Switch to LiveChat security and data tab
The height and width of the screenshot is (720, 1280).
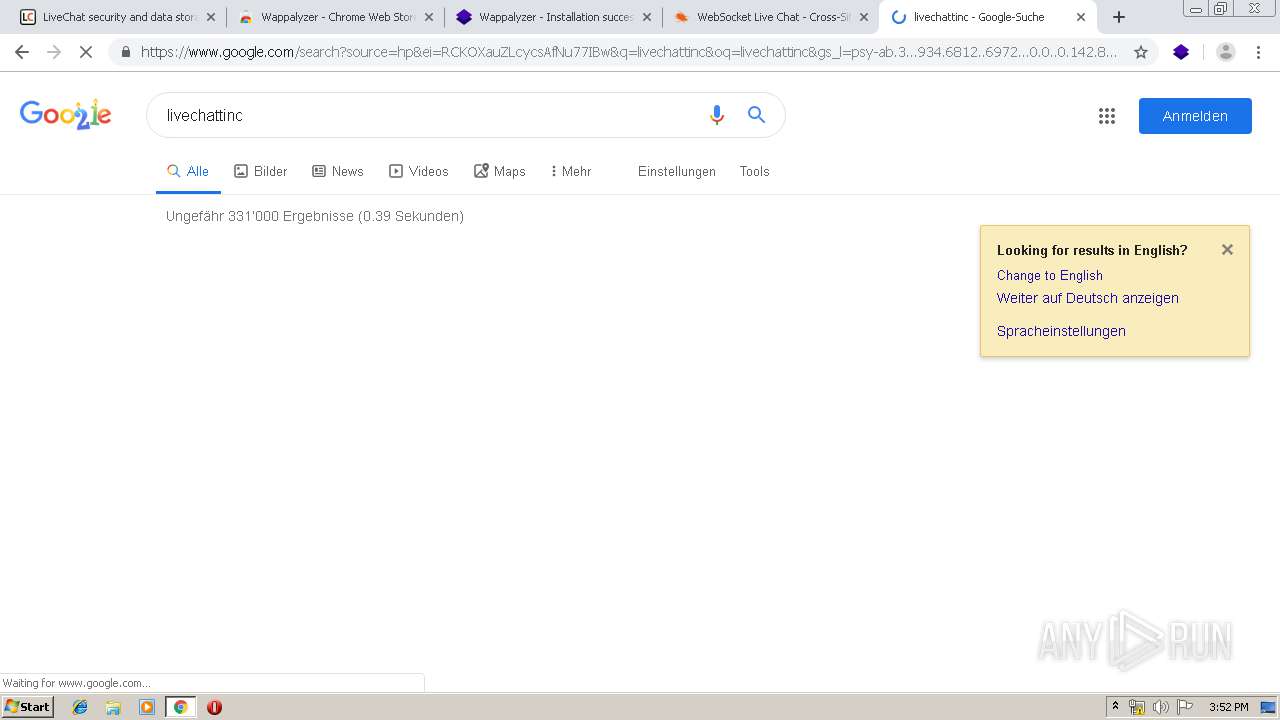coord(118,17)
